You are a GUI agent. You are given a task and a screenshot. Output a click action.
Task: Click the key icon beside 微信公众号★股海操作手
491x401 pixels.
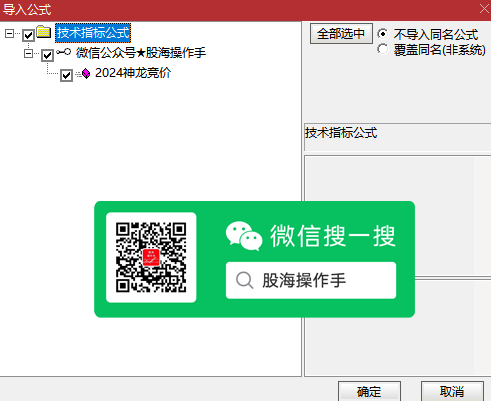[63, 52]
